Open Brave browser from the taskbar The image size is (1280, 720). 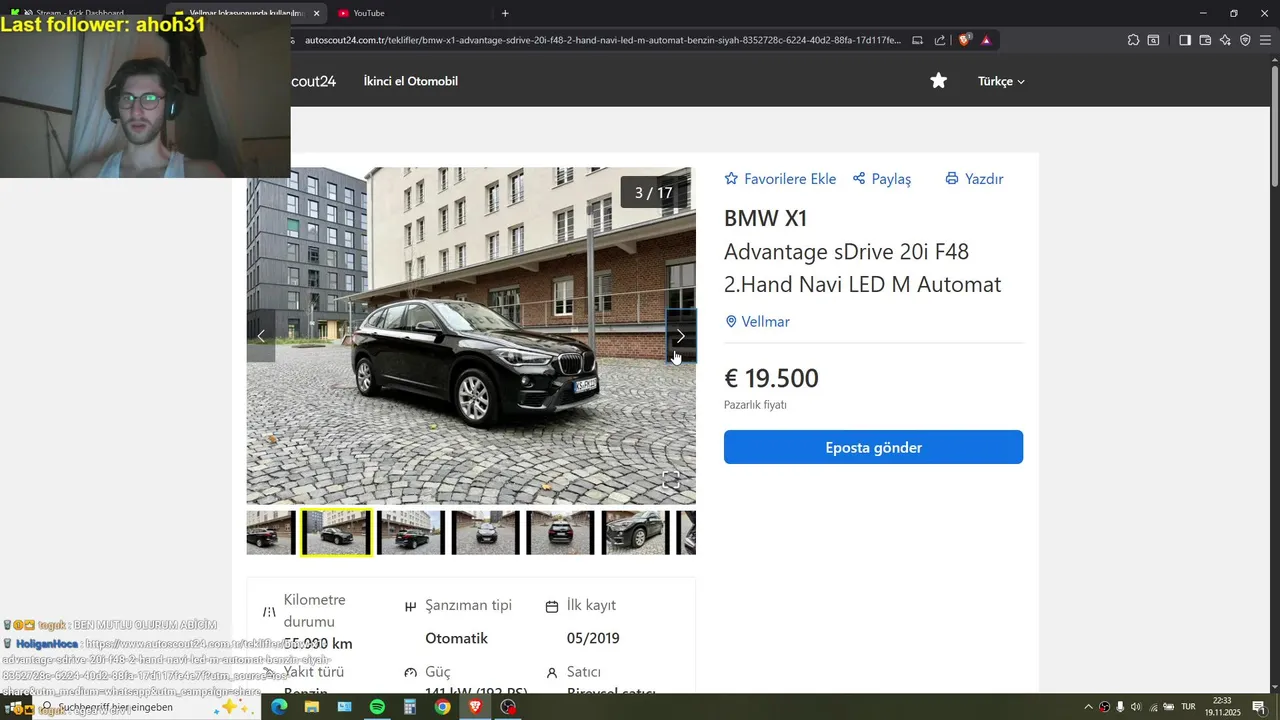tap(475, 707)
